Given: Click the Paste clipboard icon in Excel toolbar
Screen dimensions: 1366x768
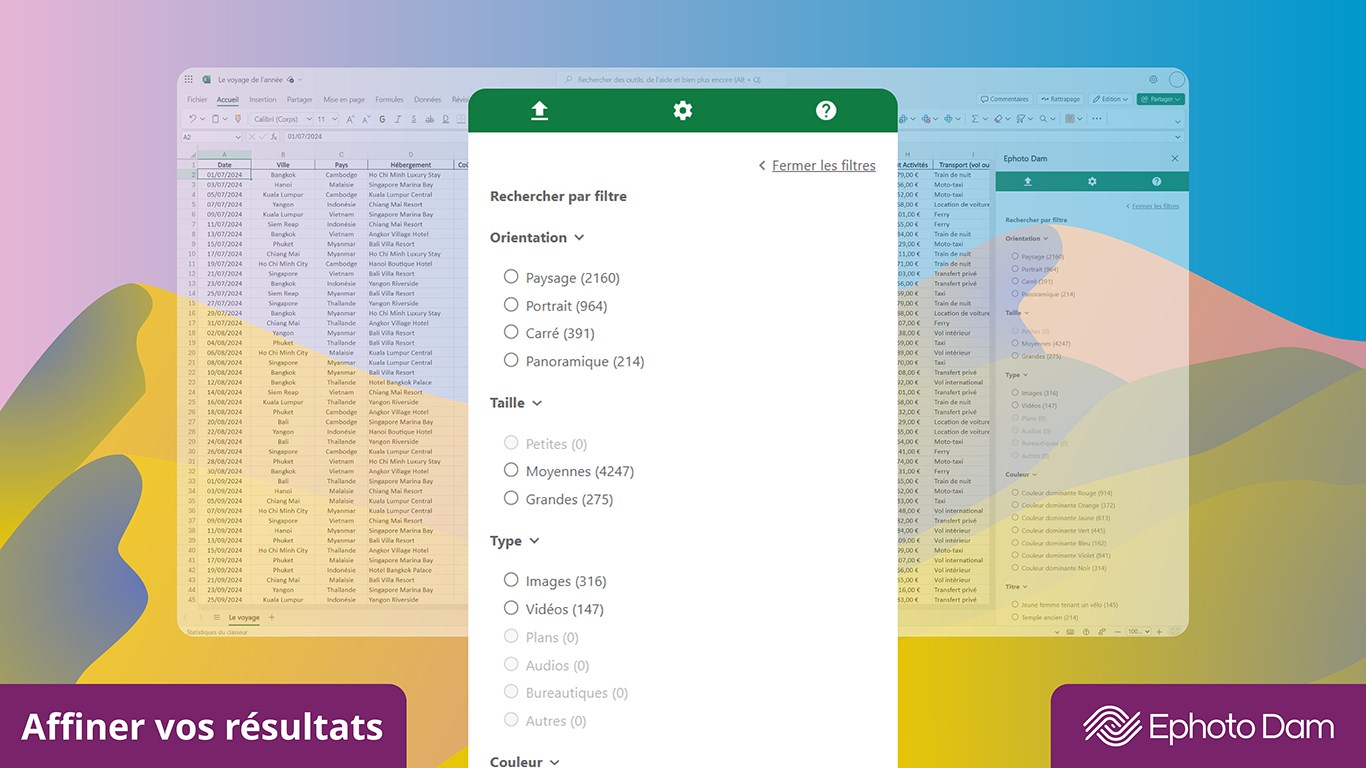Looking at the screenshot, I should tap(215, 119).
